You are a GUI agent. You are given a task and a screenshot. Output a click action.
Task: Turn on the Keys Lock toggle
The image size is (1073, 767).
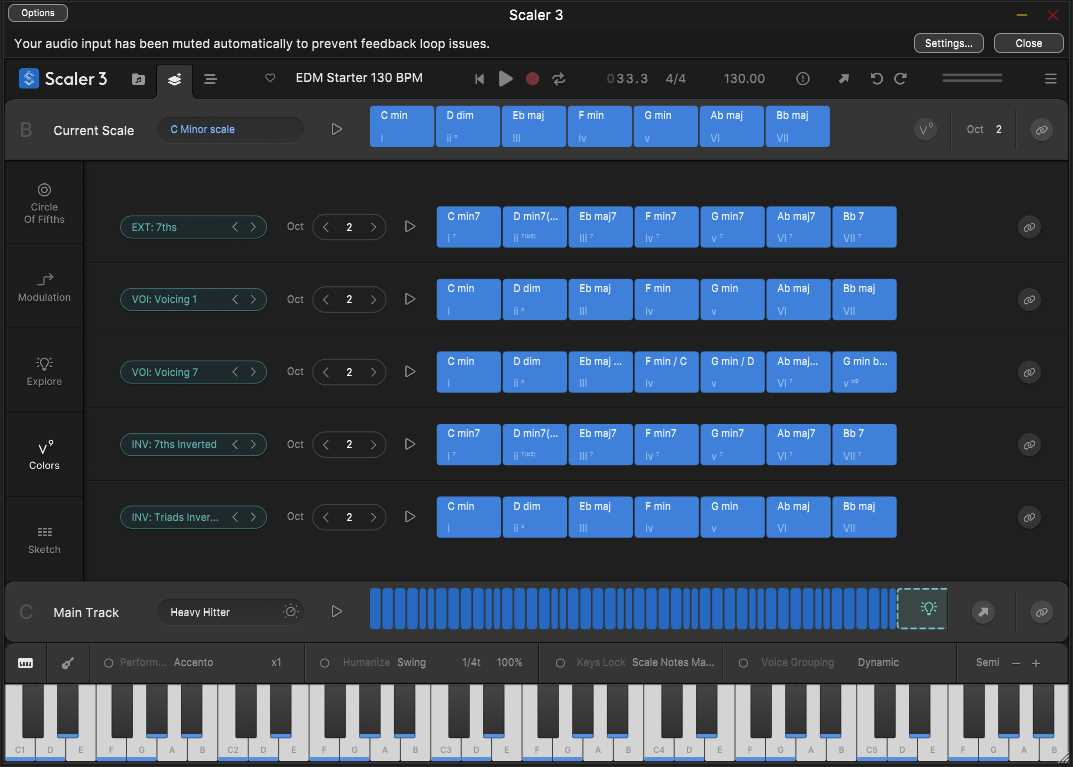560,662
